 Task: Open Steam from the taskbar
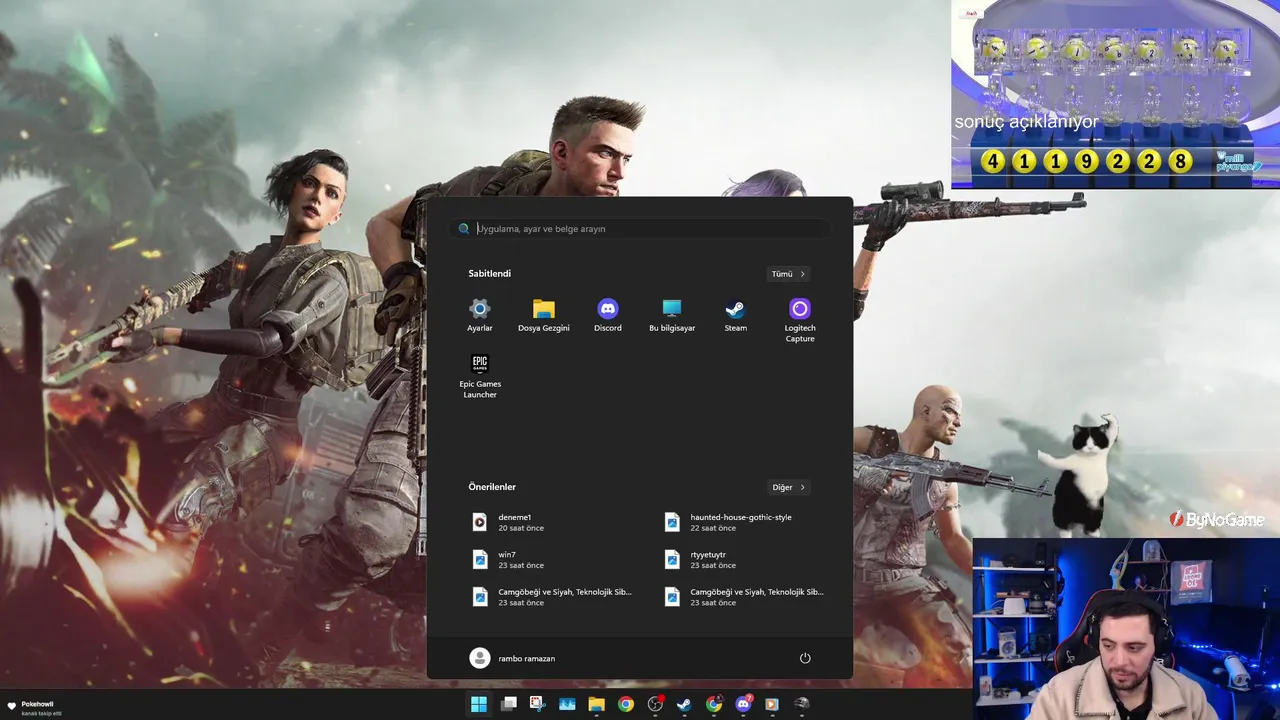[684, 704]
